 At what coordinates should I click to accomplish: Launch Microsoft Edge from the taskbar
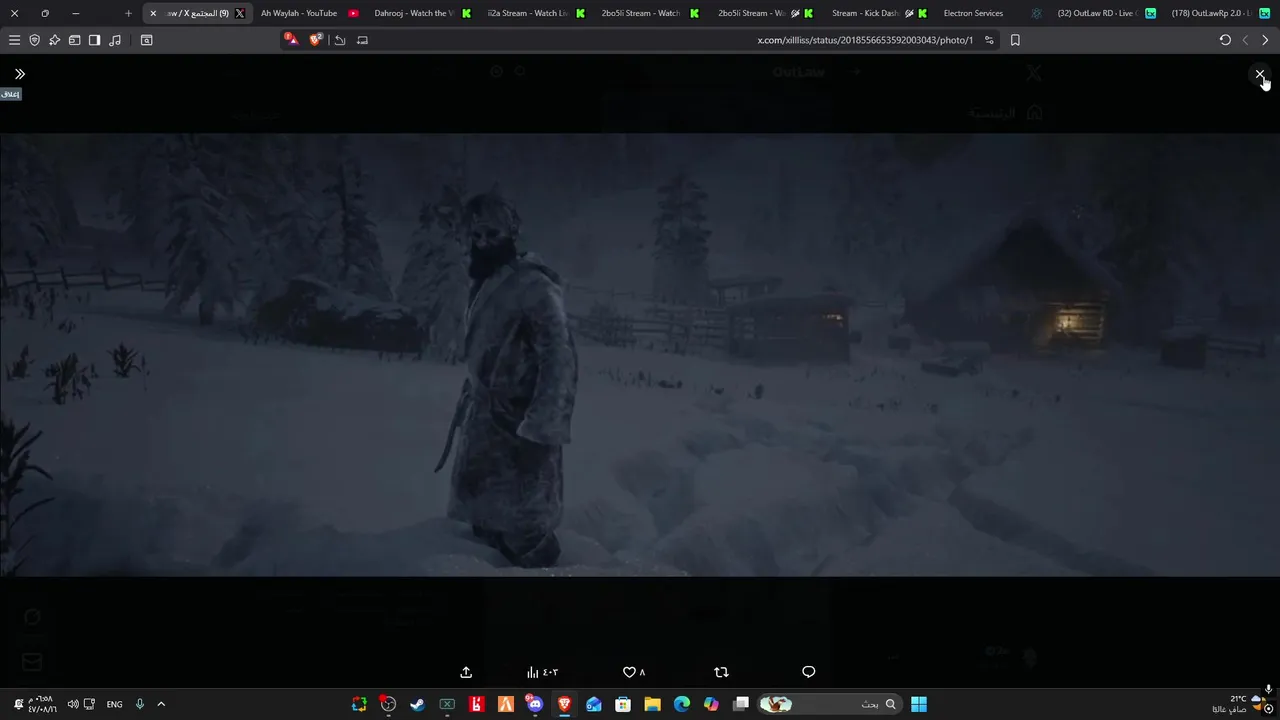682,704
